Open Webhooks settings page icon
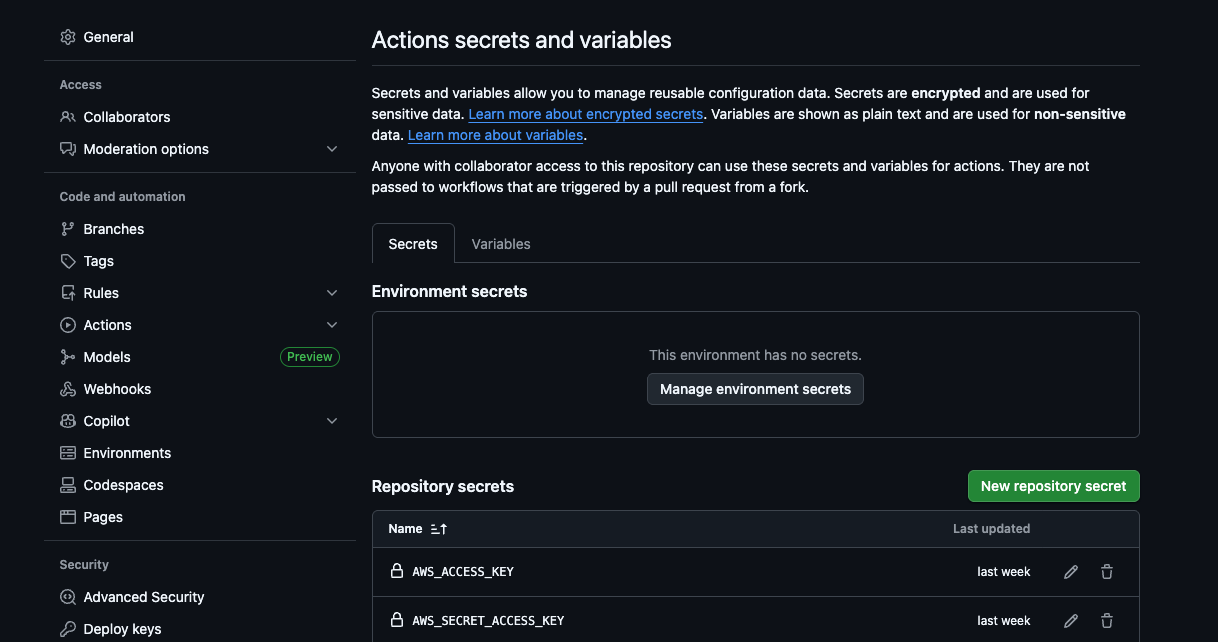The height and width of the screenshot is (642, 1218). click(x=68, y=389)
